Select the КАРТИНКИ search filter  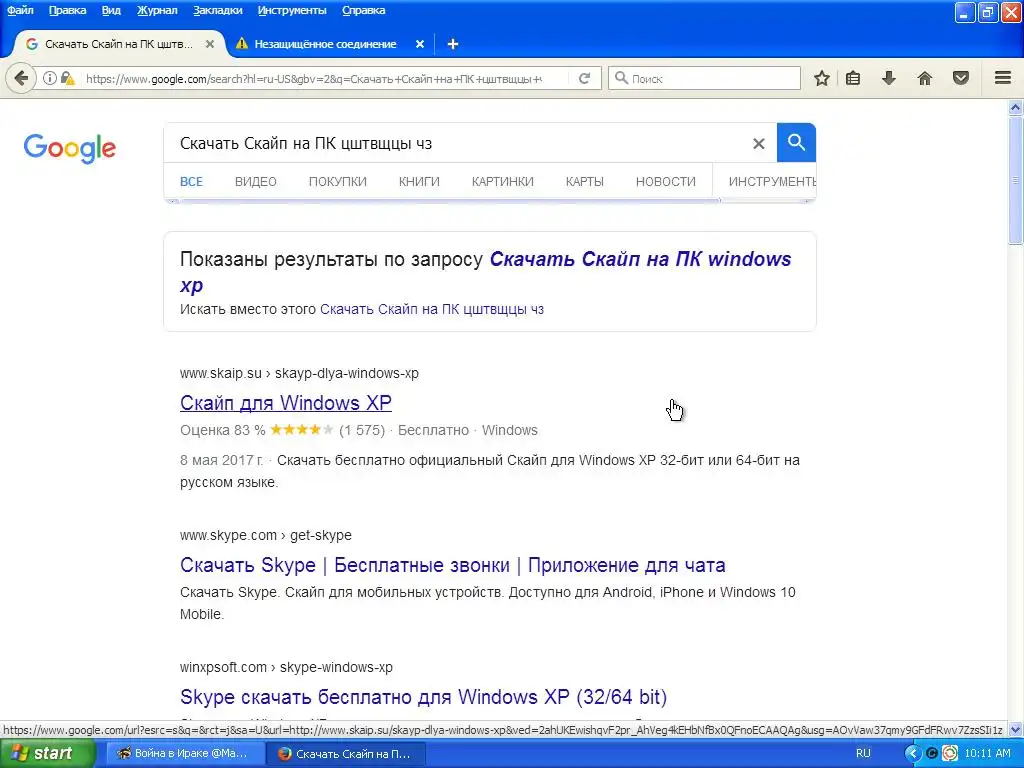[x=503, y=182]
